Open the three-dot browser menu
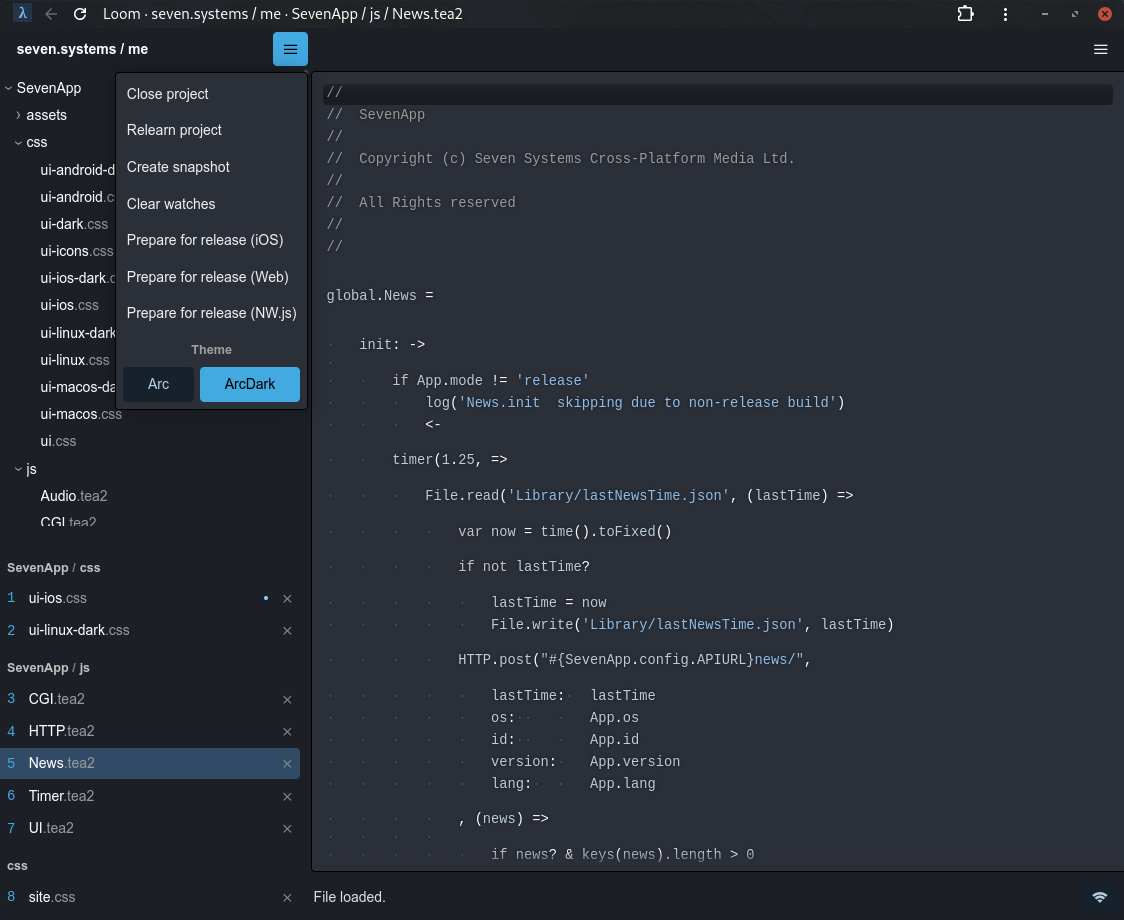Screen dimensions: 1124x920 coord(1006,14)
